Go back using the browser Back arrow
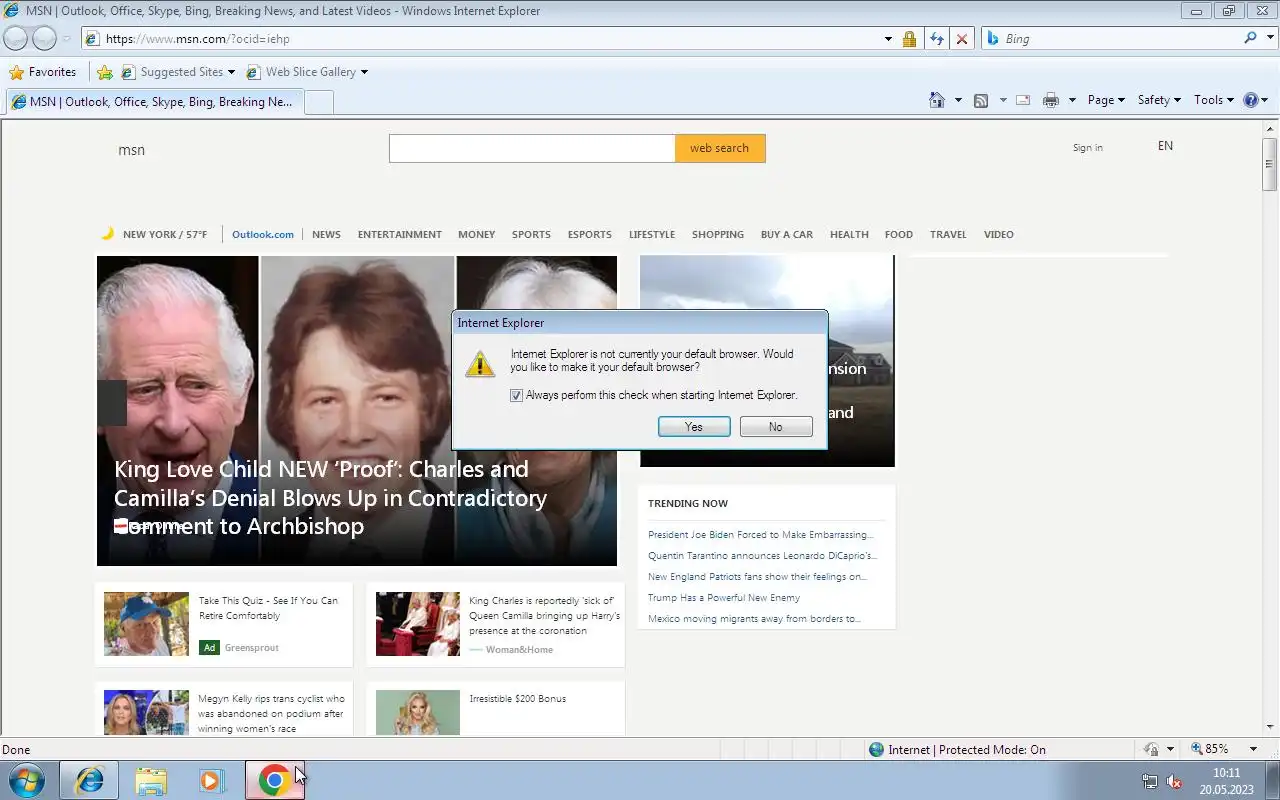The height and width of the screenshot is (800, 1280). [15, 38]
